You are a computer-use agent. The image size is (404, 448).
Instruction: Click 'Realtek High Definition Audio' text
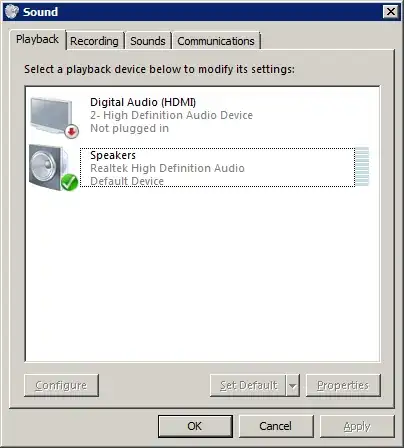tap(167, 168)
